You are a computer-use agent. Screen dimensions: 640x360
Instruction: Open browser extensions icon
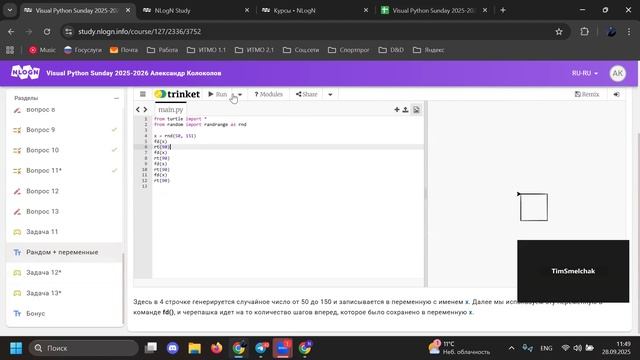point(584,31)
